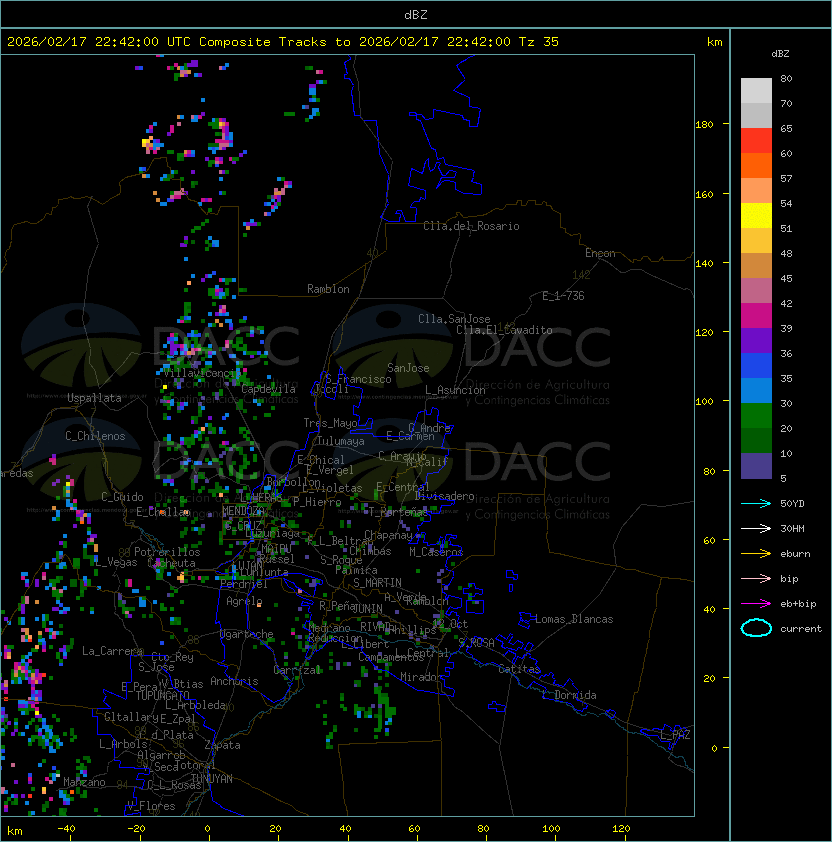Click the 'JUNIN' map label
This screenshot has height=842, width=832.
pyautogui.click(x=367, y=608)
